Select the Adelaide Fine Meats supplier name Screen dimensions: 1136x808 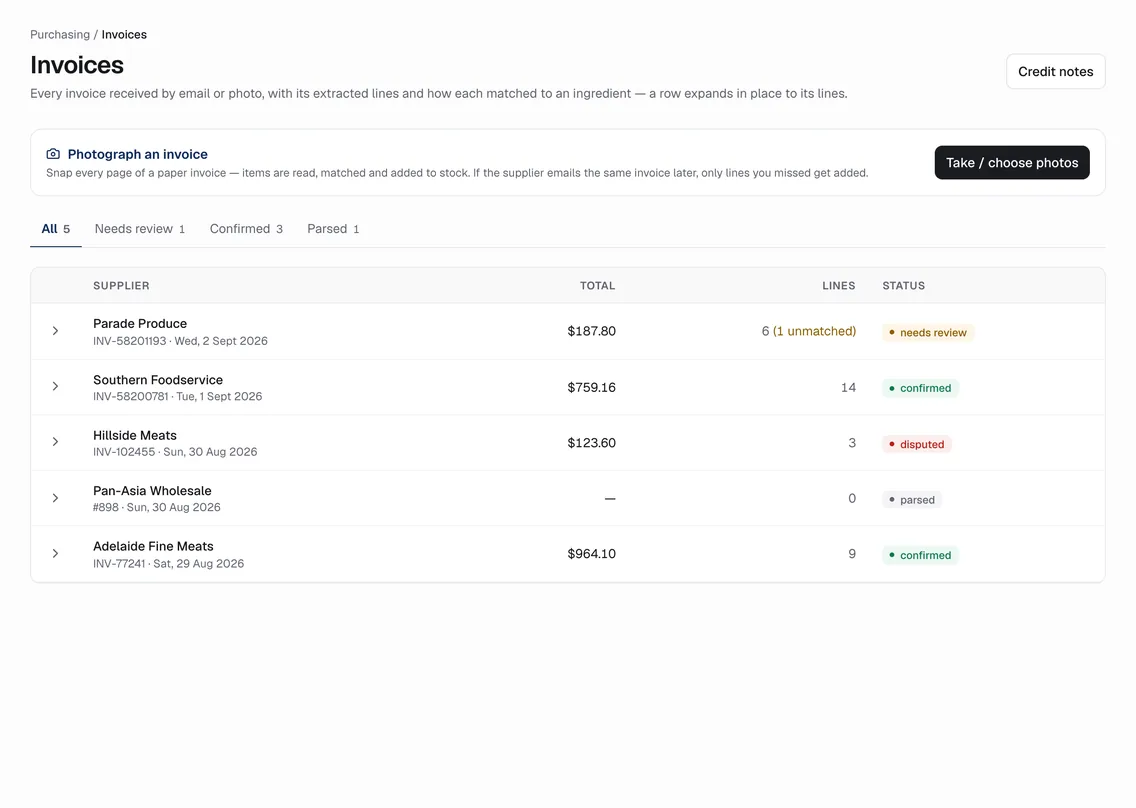click(154, 546)
